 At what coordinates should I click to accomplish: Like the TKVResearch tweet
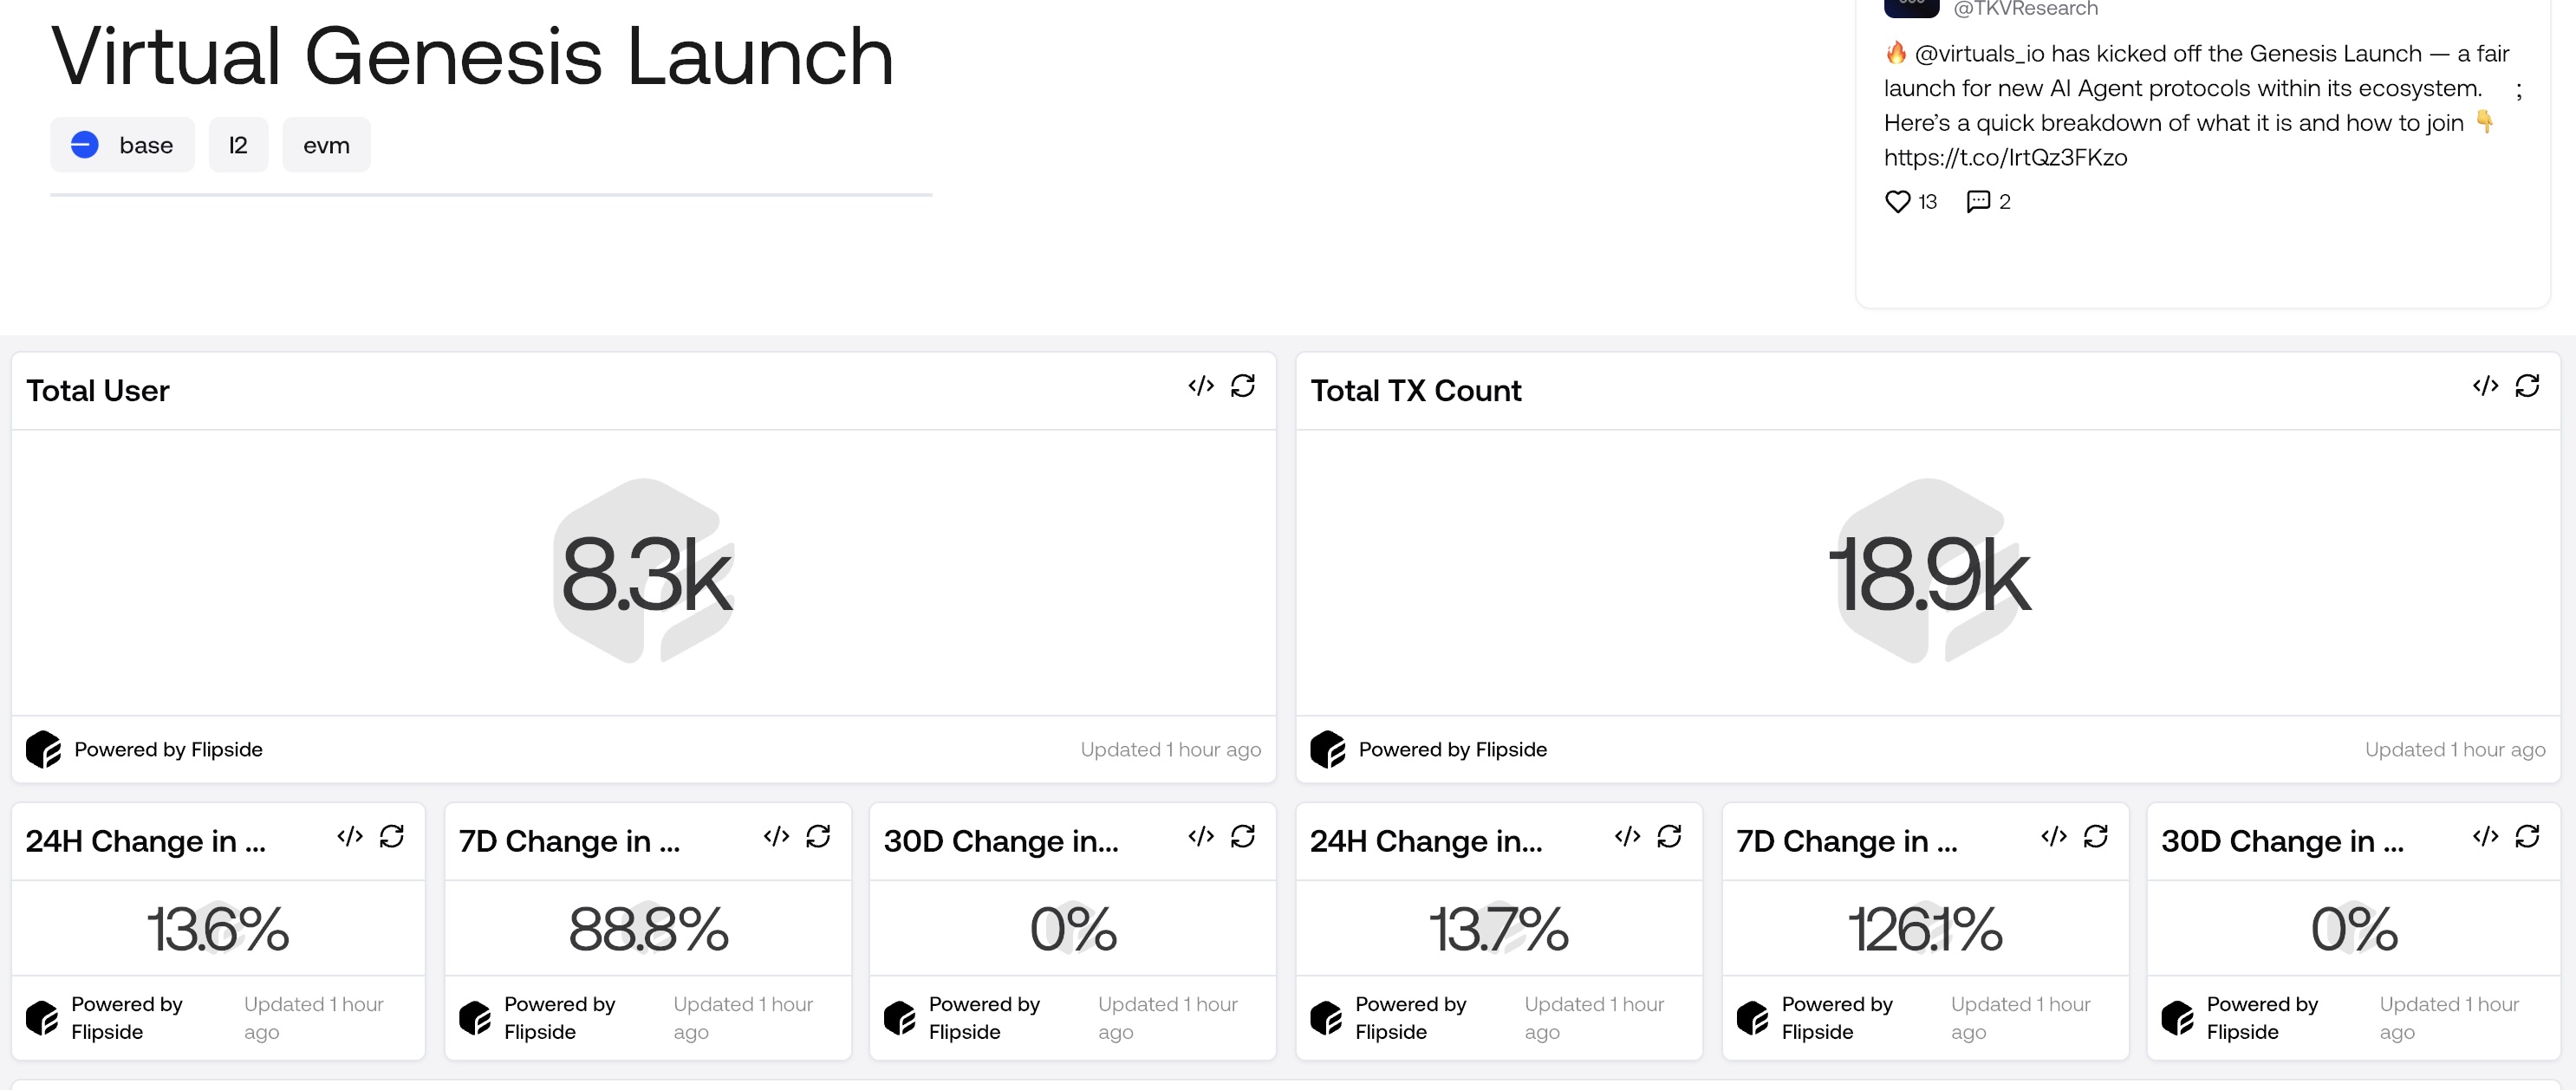click(1897, 202)
